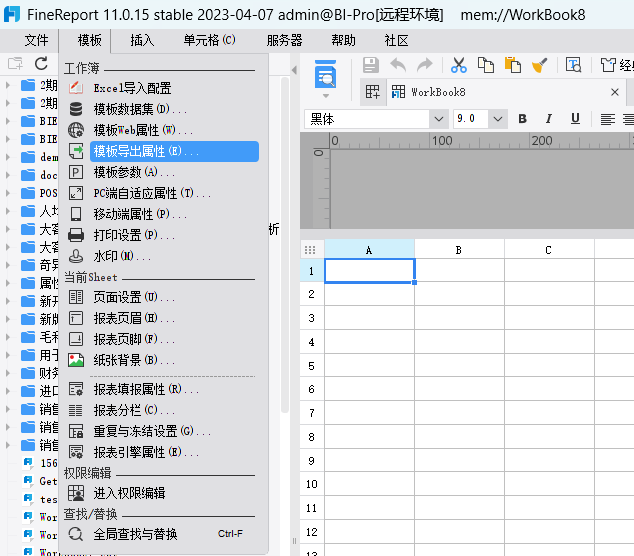Open the 9.0 font size dropdown
Viewport: 634px width, 556px height.
[498, 119]
